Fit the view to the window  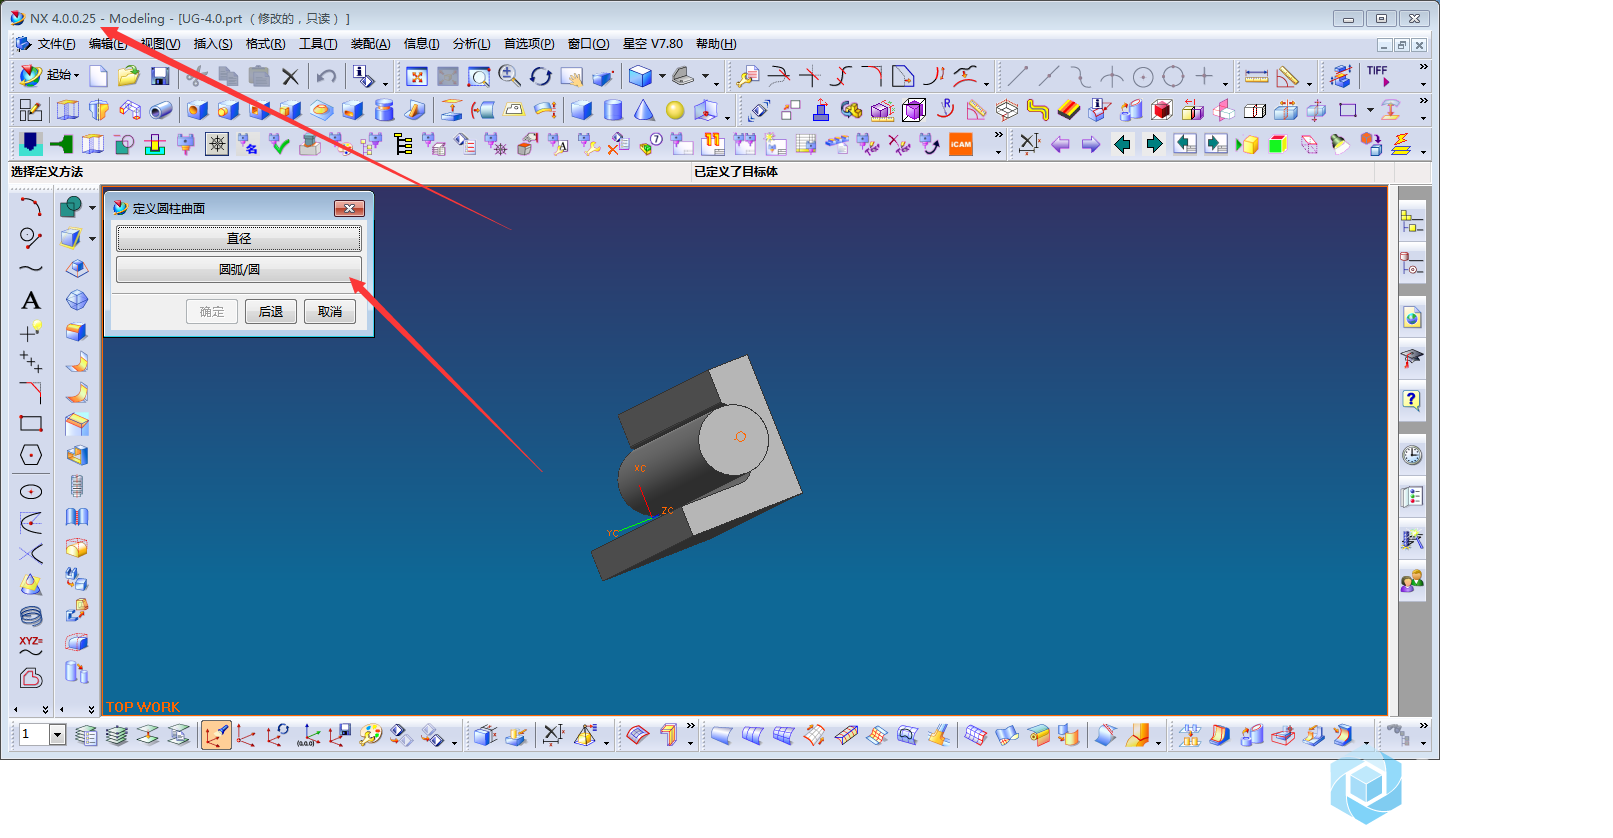click(x=417, y=76)
